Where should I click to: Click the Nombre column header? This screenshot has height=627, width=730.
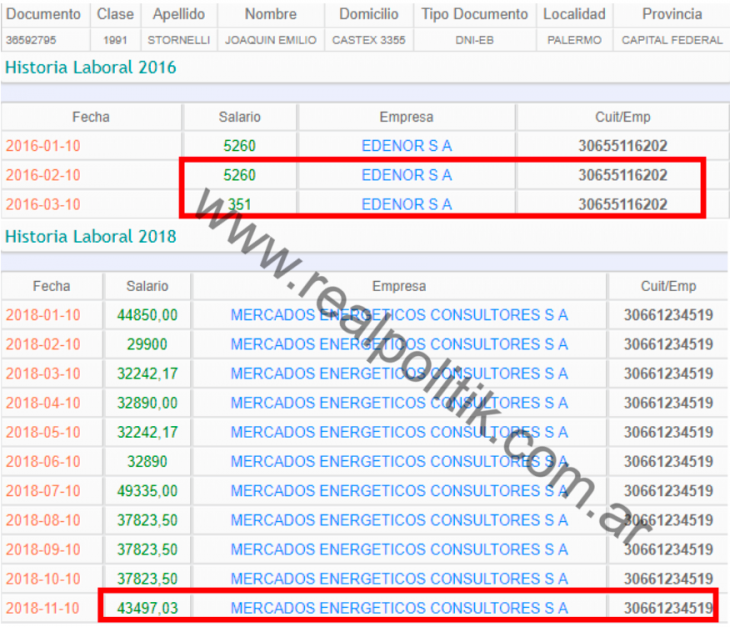click(270, 14)
